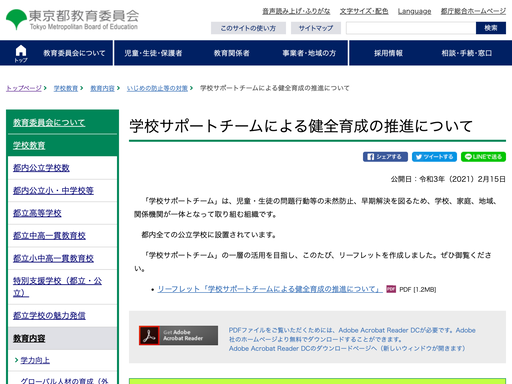Click the page title 学校サポートチームによる健全育成の推進について
The image size is (512, 384).
(301, 126)
